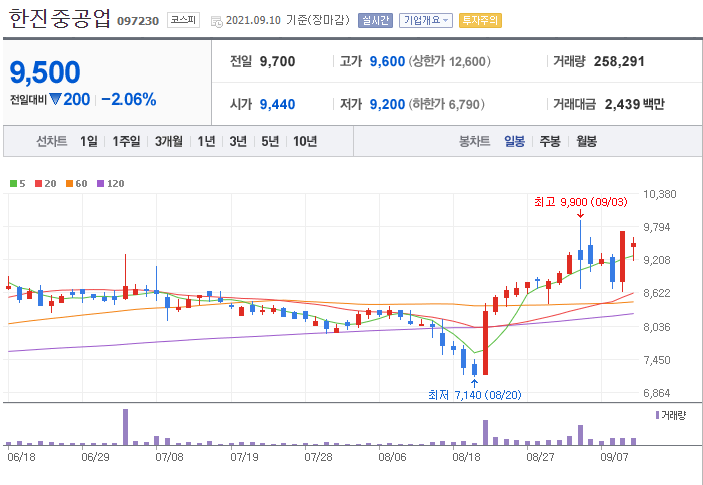Switch to 주봉 candle chart
The height and width of the screenshot is (485, 703).
pyautogui.click(x=550, y=142)
